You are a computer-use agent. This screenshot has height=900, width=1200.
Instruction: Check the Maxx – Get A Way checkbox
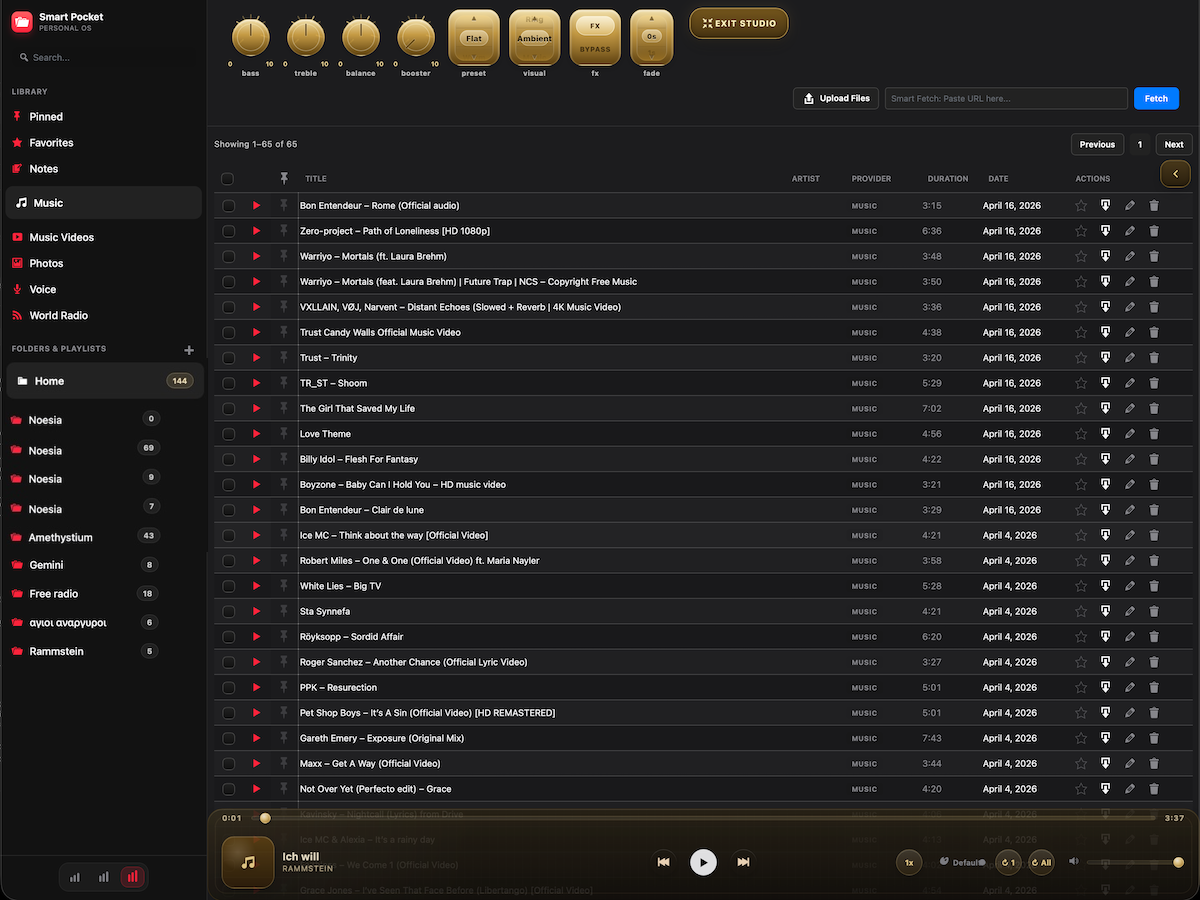click(x=228, y=764)
